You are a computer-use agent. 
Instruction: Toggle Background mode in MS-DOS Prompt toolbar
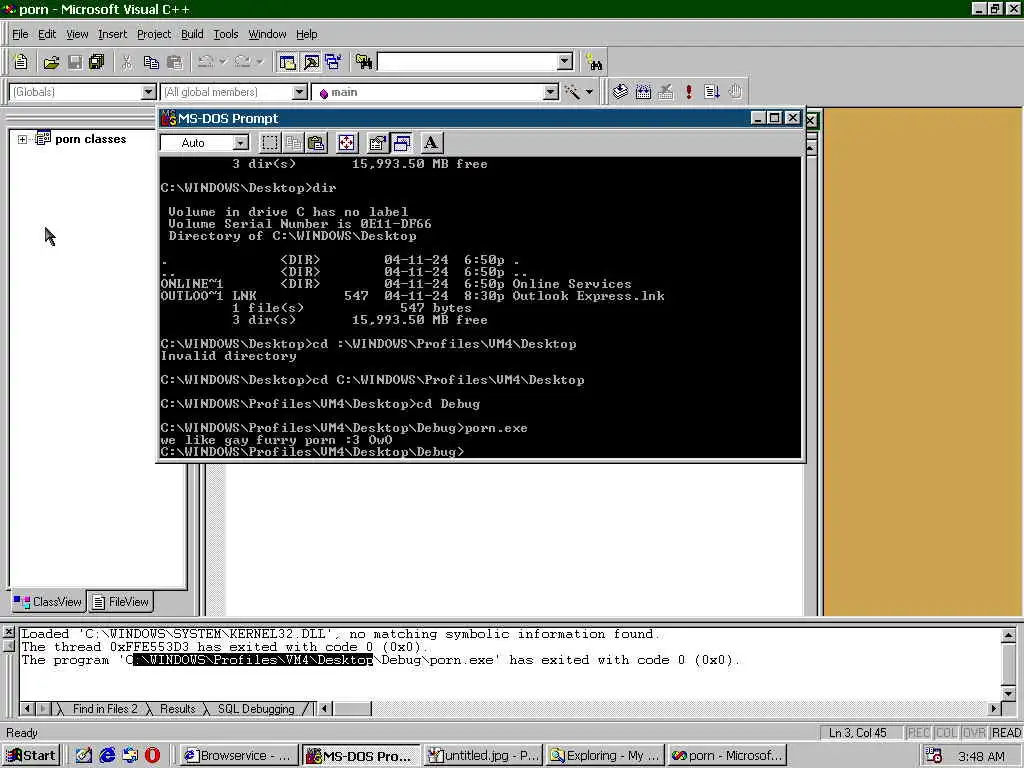coord(402,142)
